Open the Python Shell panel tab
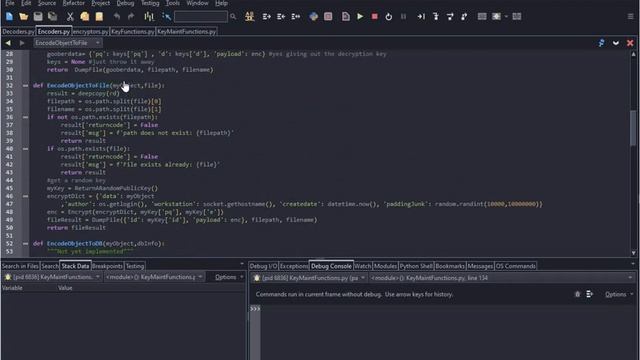The image size is (640, 360). pyautogui.click(x=416, y=266)
